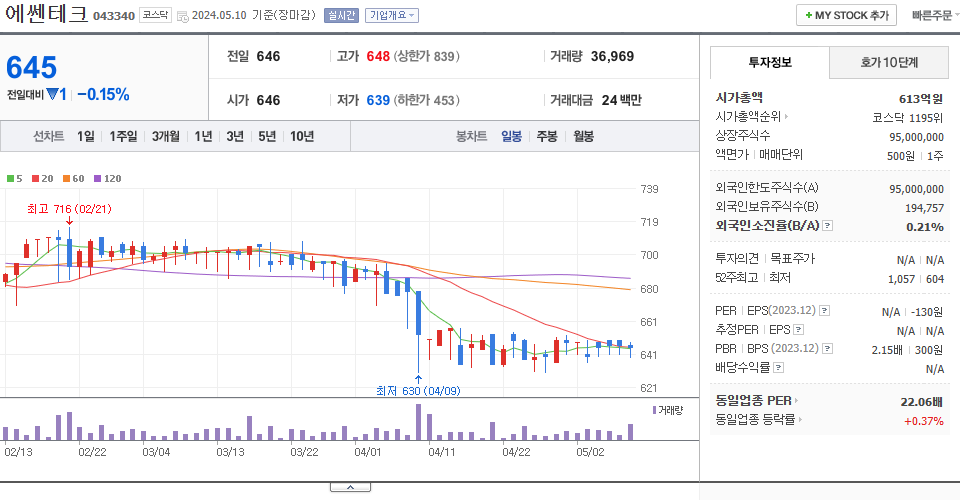Click help icon next to PER EPS(2023.12)
Image resolution: width=960 pixels, height=500 pixels.
[825, 311]
